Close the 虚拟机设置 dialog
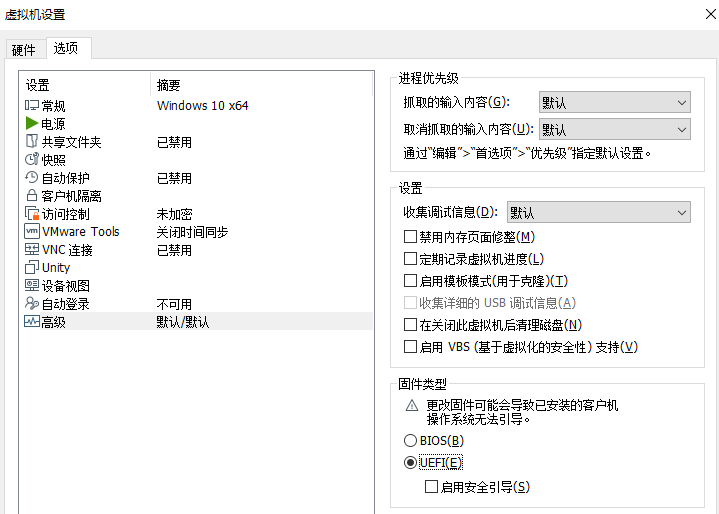 tap(710, 14)
